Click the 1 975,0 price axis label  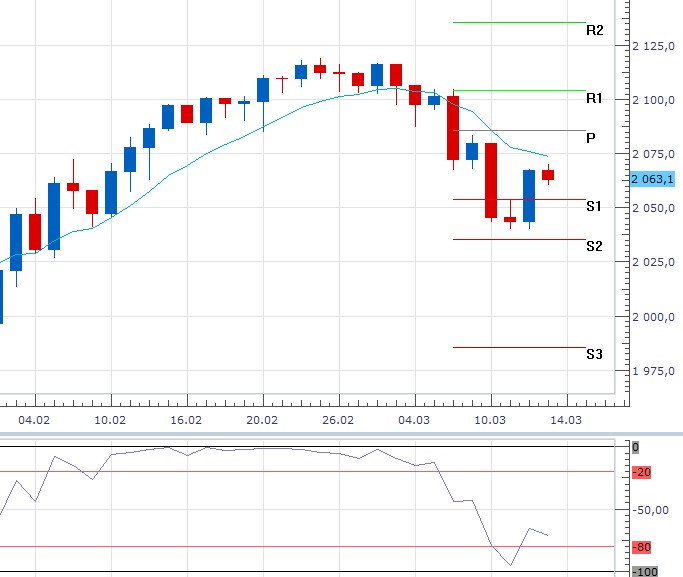(653, 371)
